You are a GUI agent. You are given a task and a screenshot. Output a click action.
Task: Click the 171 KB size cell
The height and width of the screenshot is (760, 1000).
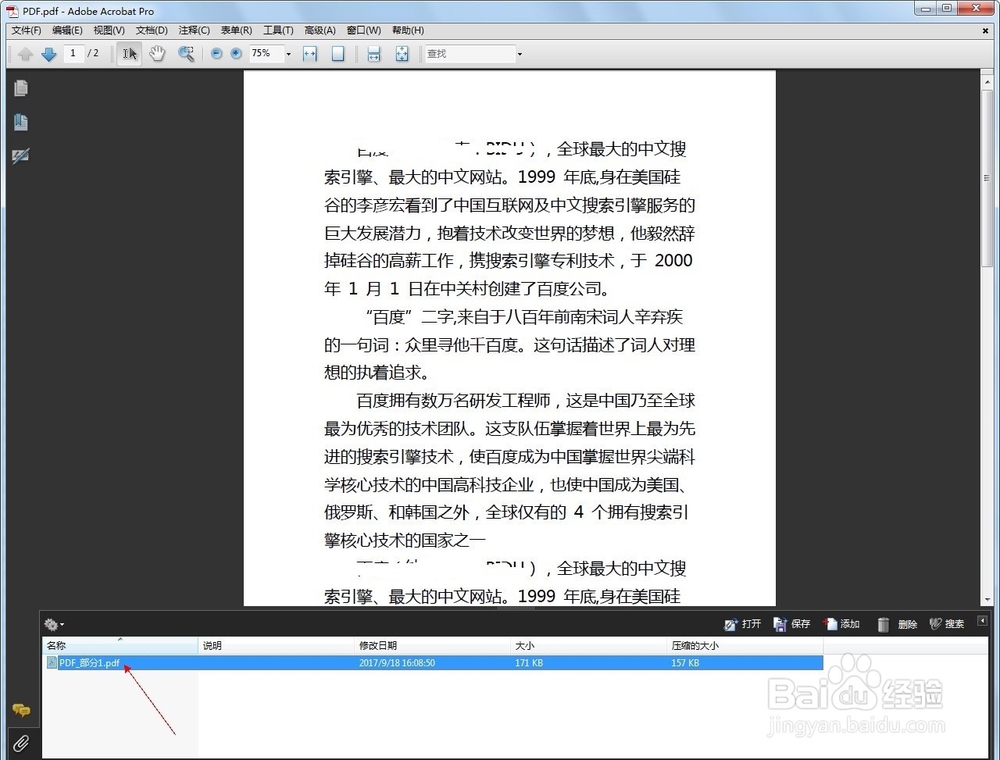(x=529, y=663)
